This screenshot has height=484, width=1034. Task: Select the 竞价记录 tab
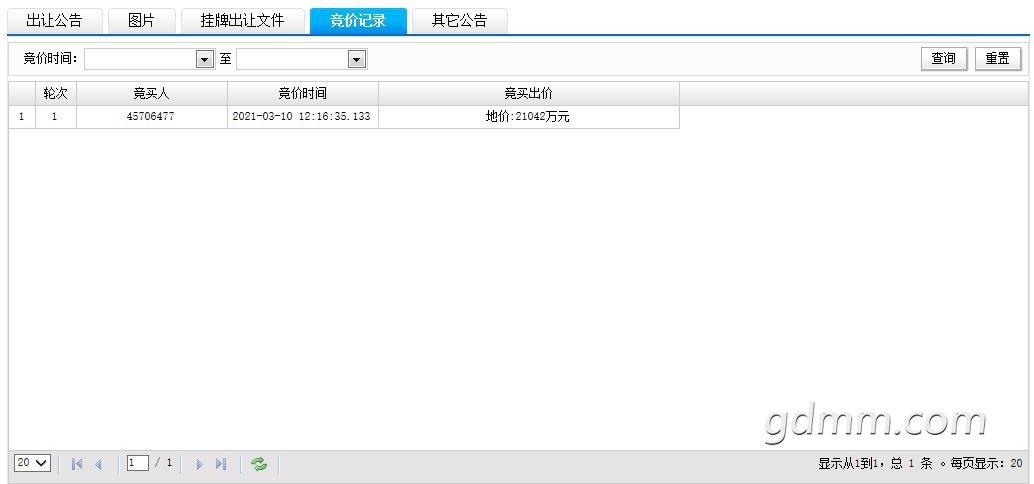(358, 21)
